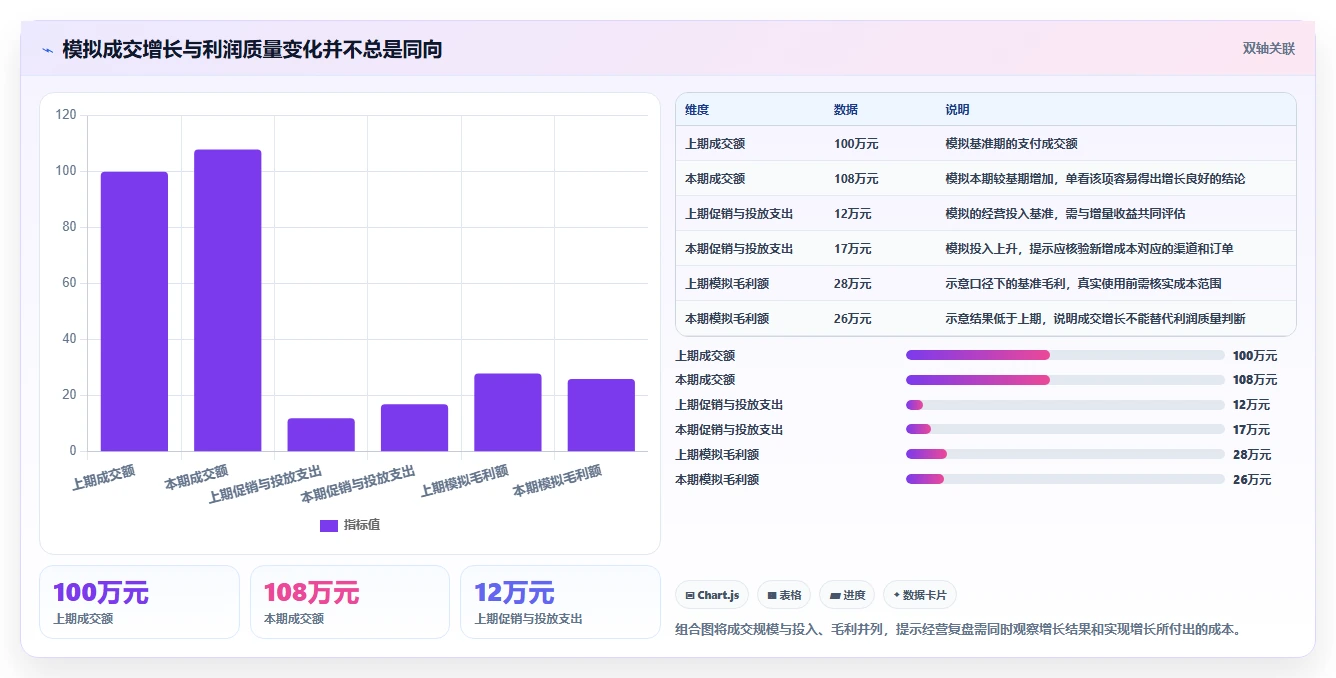
Task: Click the 本期促销与投放支出 progress bar
Action: 1065,430
